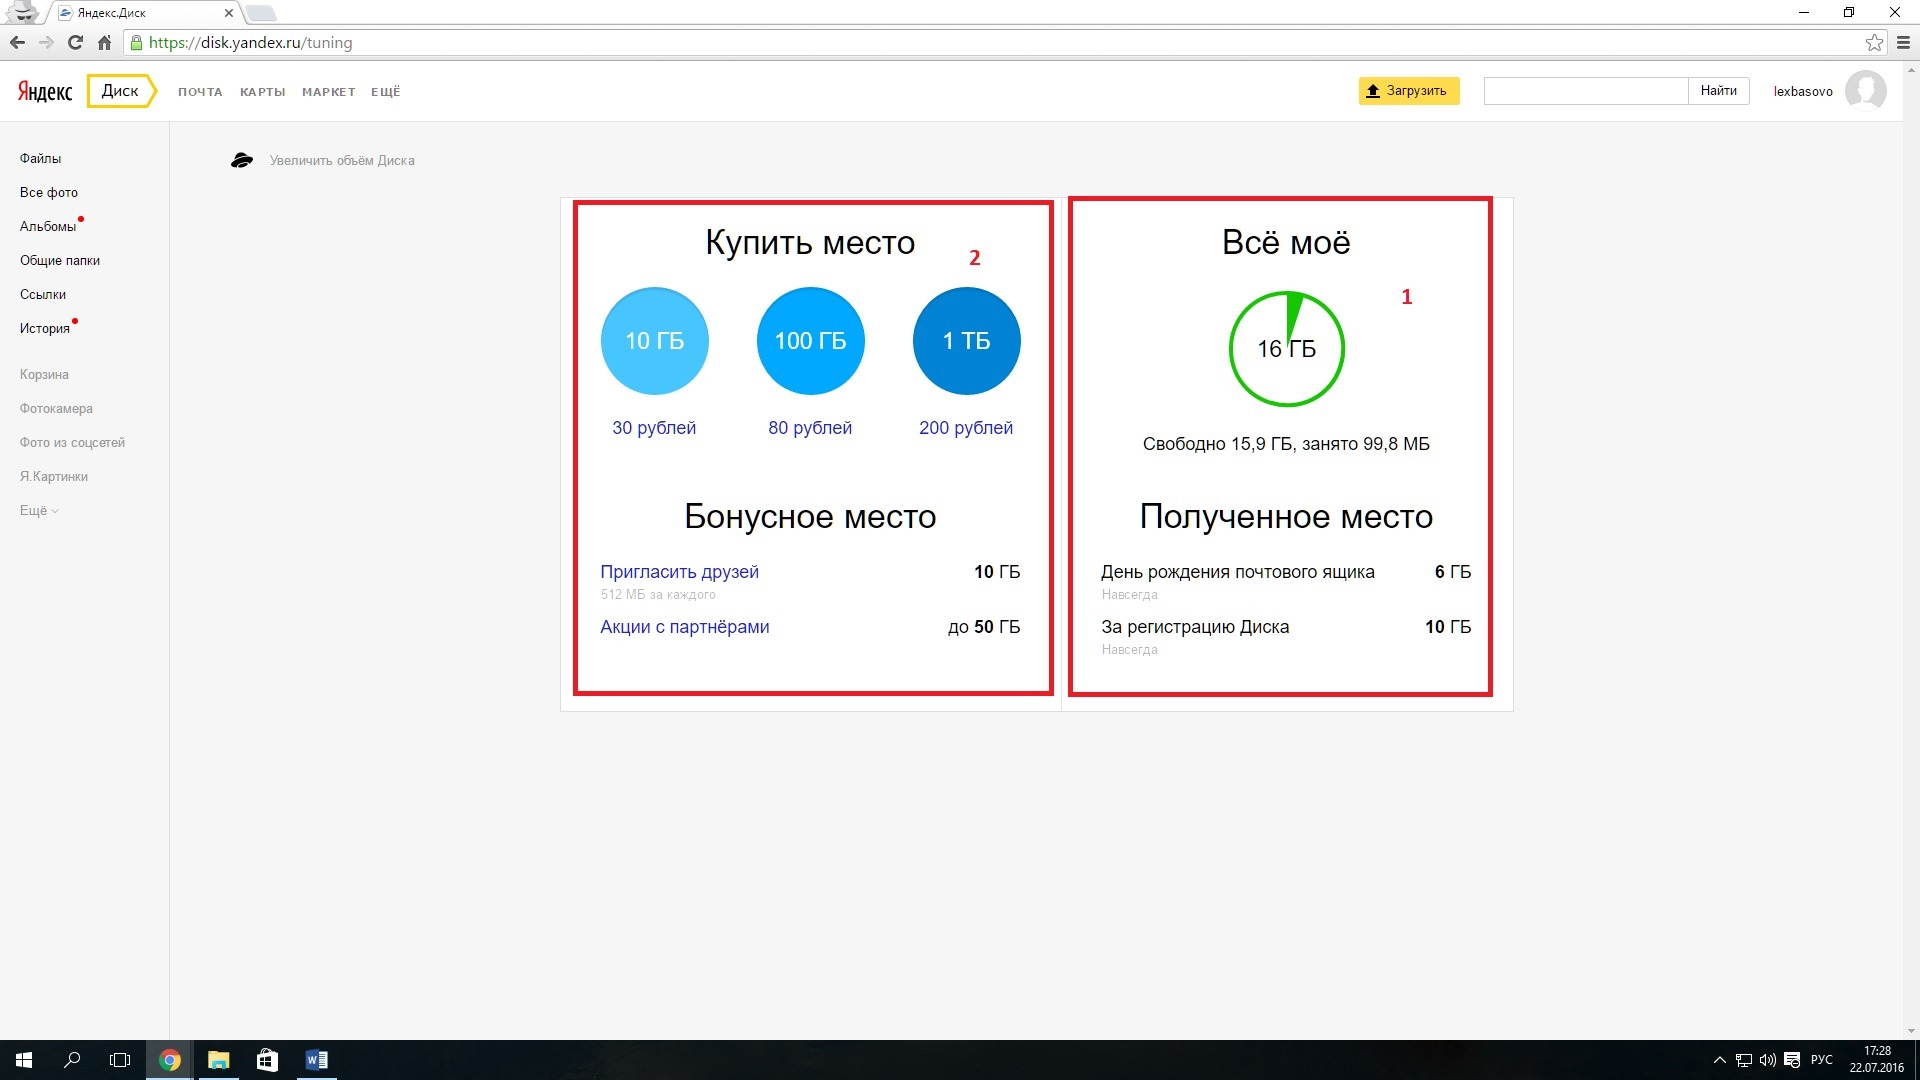This screenshot has width=1920, height=1080.
Task: Click the text 'За регистрацию Диска'
Action: tap(1195, 627)
